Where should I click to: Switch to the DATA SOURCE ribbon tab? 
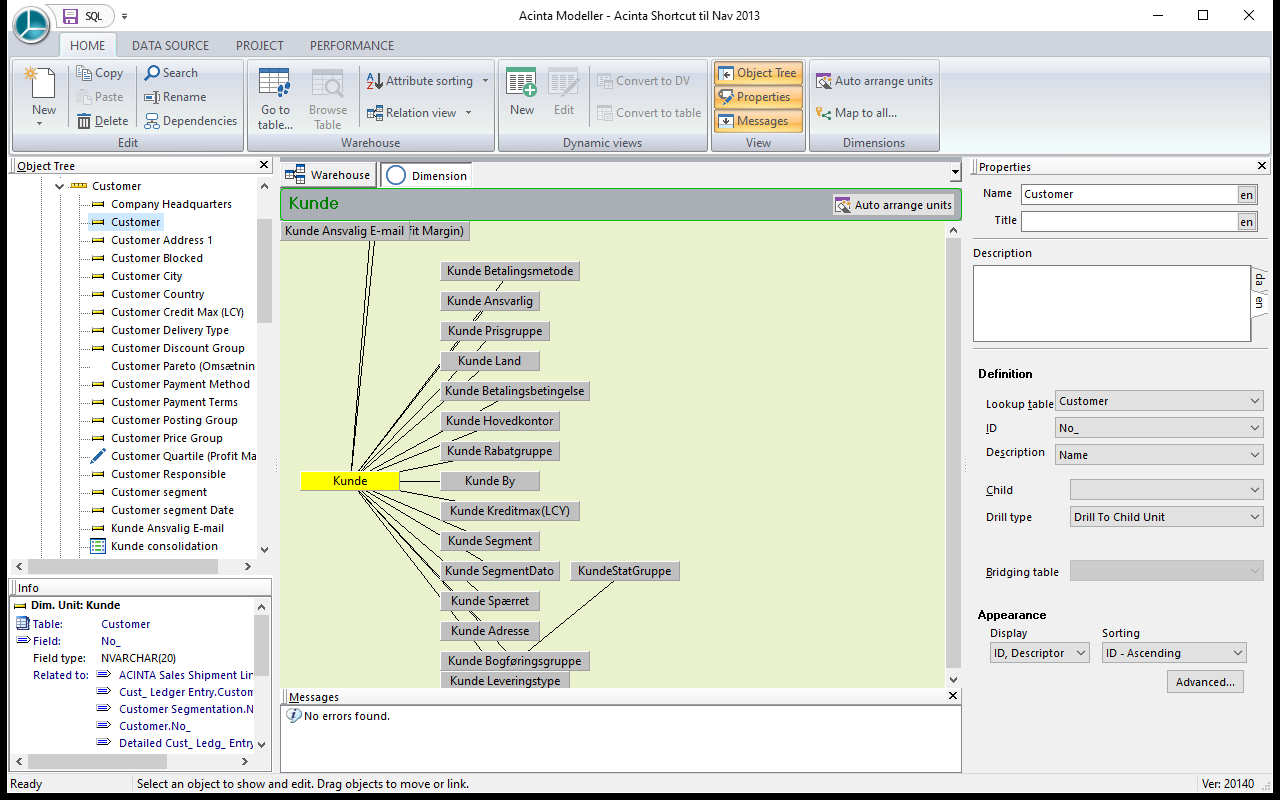pyautogui.click(x=171, y=45)
